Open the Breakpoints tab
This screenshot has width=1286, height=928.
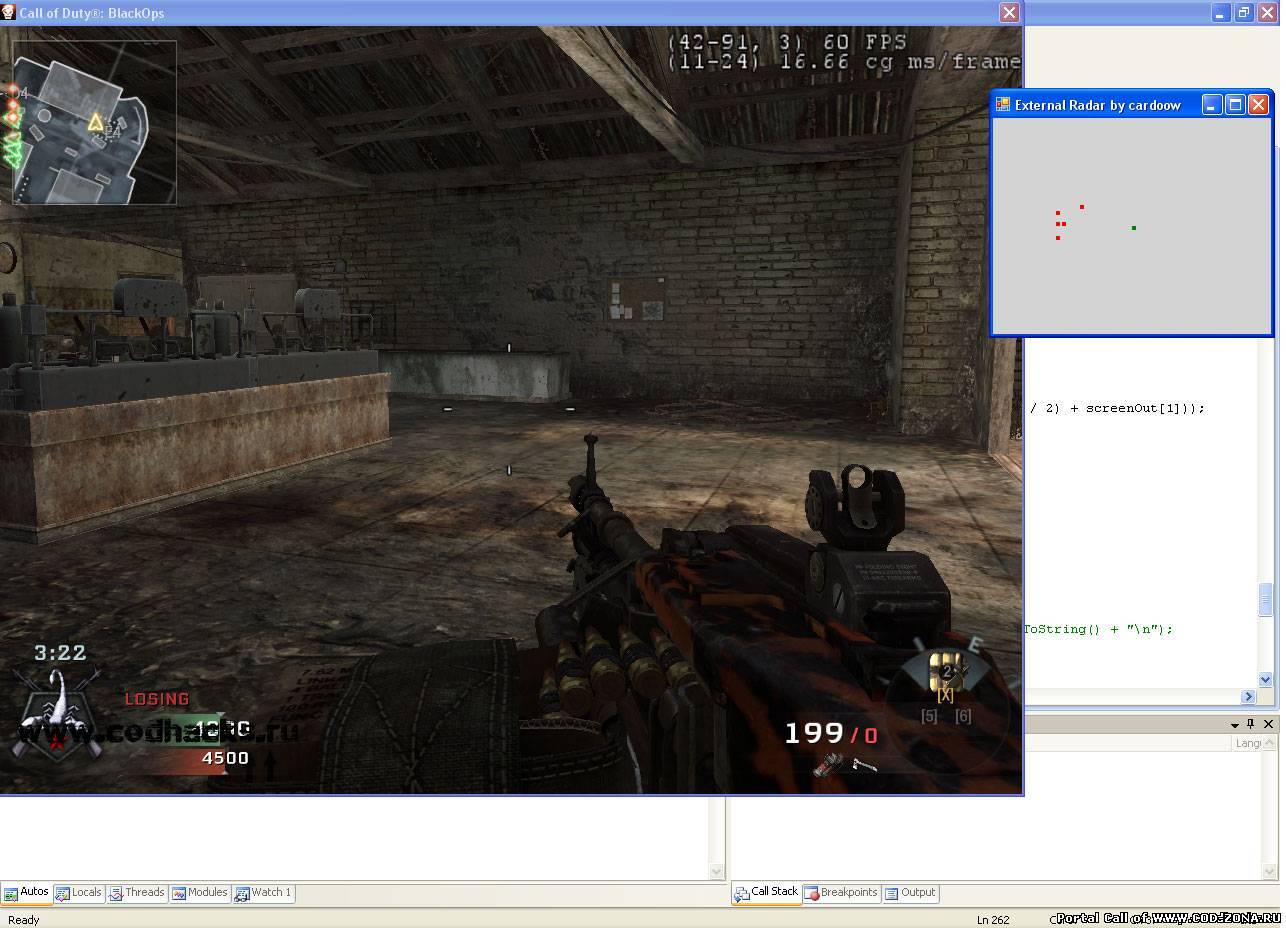pyautogui.click(x=841, y=893)
